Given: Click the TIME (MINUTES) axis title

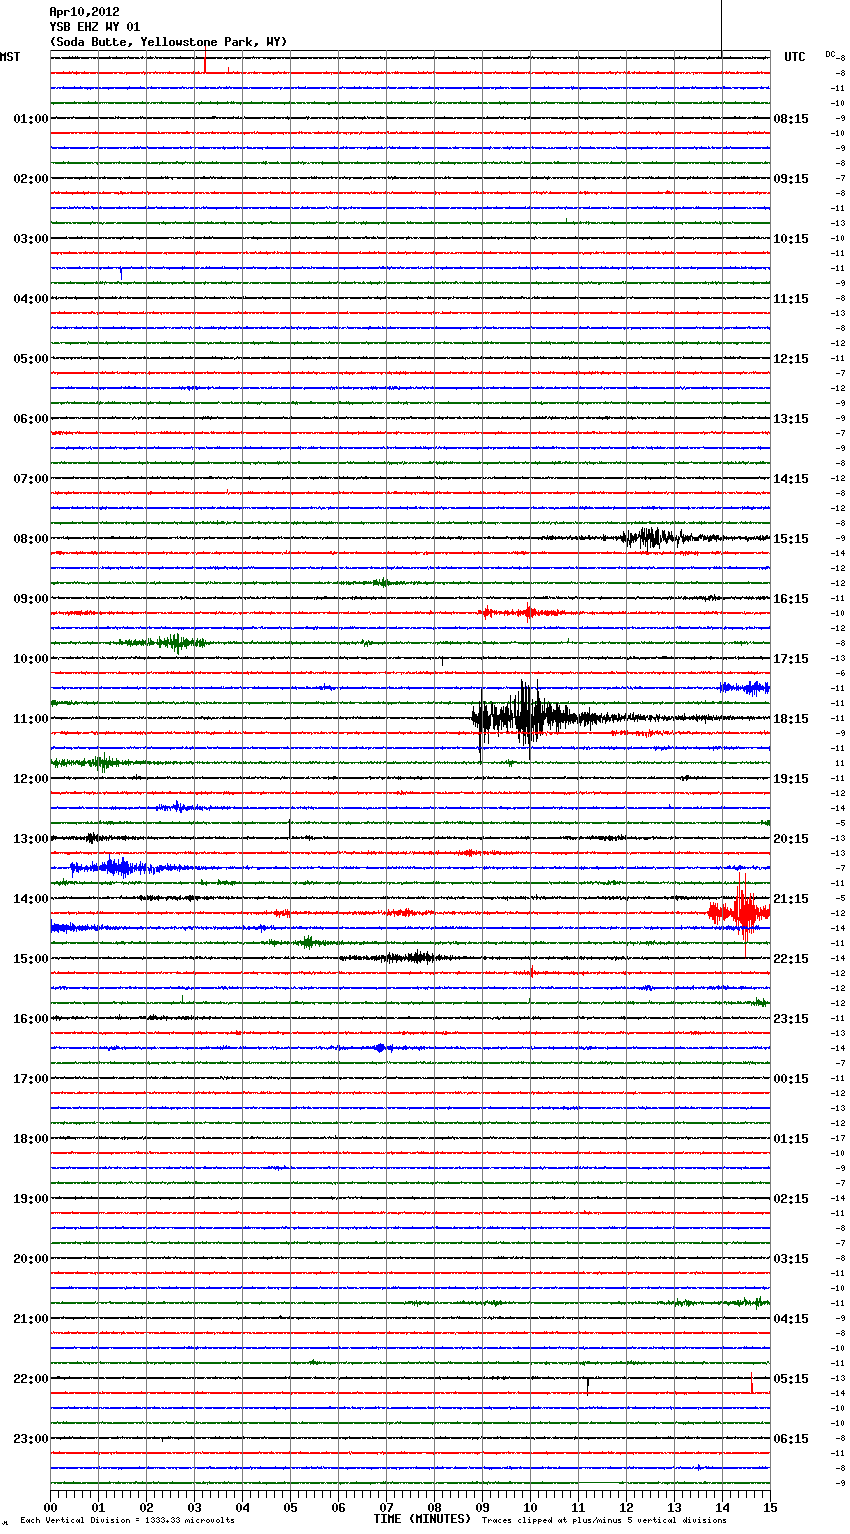Looking at the screenshot, I should 422,1519.
